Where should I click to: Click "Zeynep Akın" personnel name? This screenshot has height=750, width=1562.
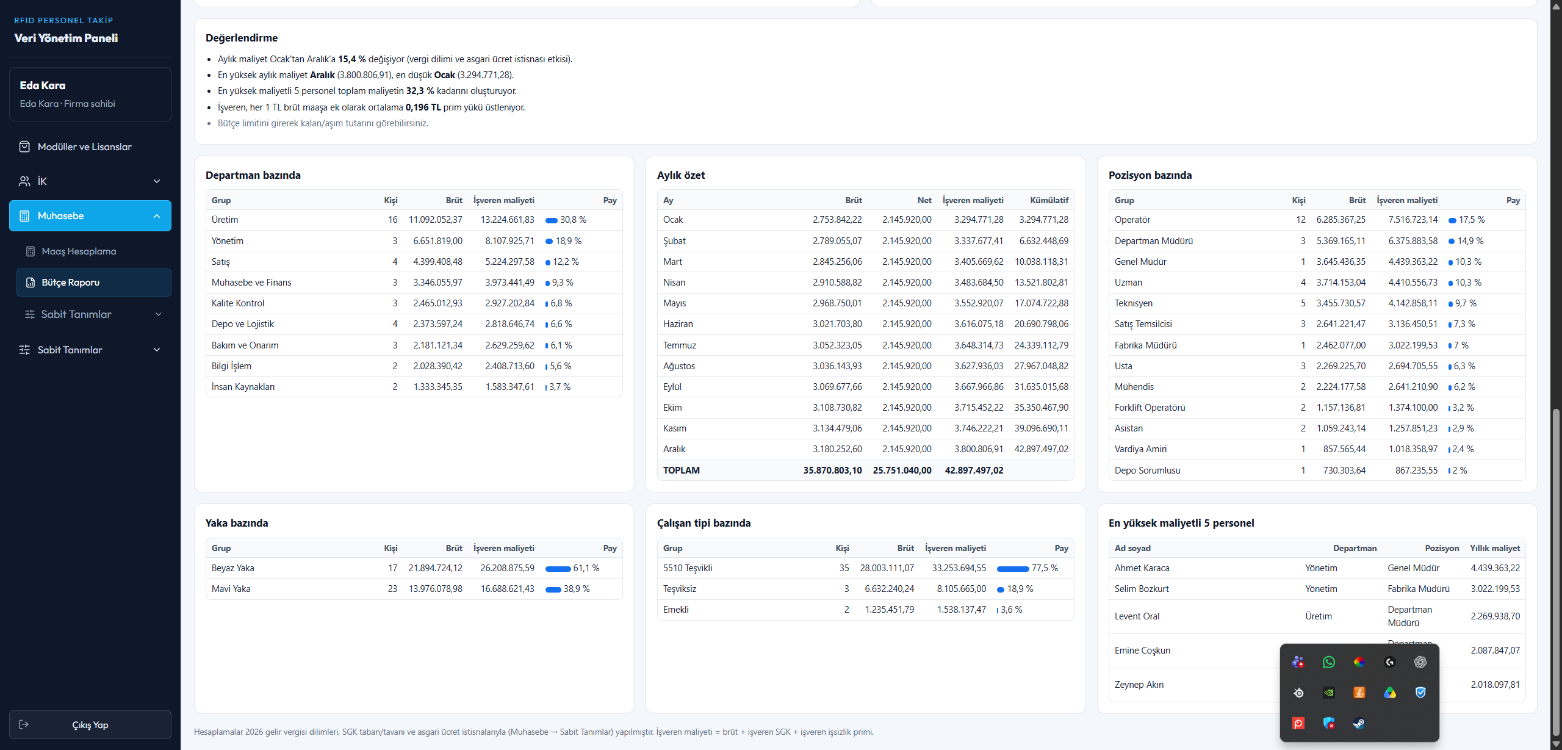pos(1139,685)
